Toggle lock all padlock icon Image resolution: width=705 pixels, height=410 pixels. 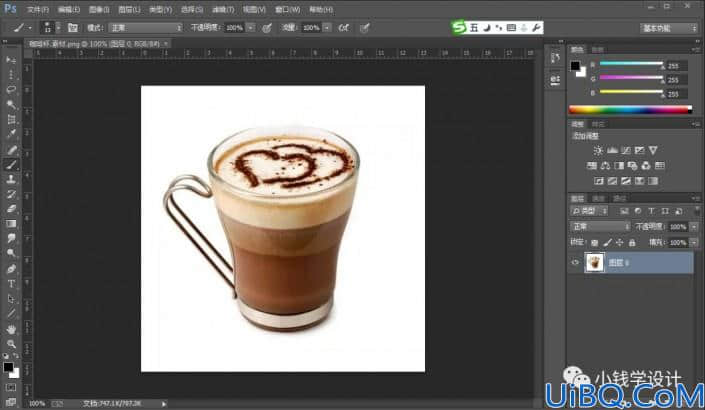click(632, 243)
